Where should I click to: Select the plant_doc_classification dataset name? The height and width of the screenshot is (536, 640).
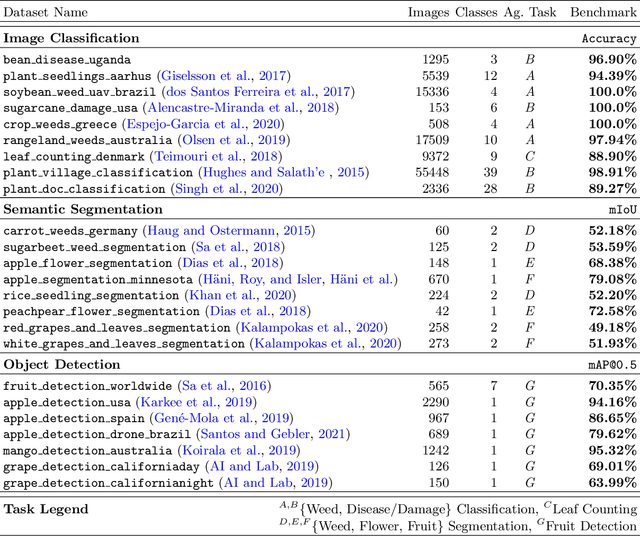click(x=84, y=189)
